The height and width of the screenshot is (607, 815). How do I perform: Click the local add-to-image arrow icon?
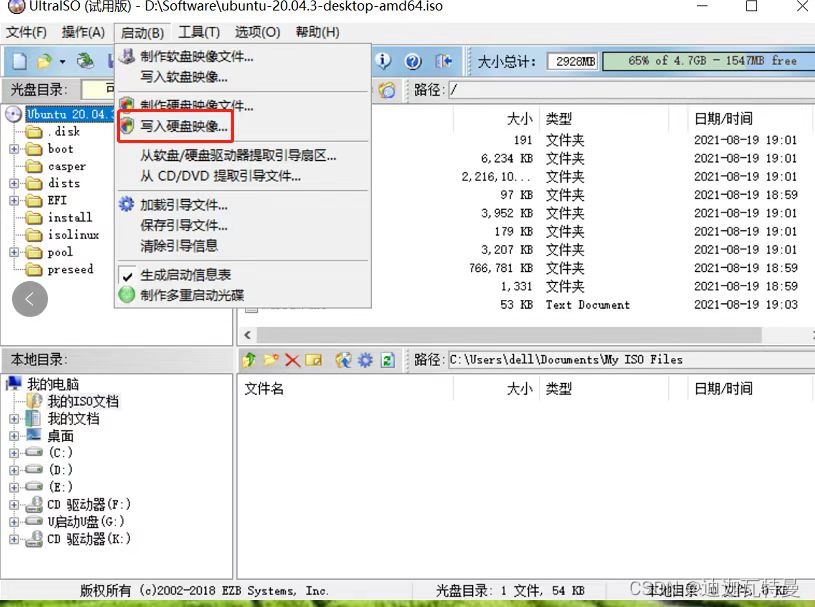(x=343, y=360)
